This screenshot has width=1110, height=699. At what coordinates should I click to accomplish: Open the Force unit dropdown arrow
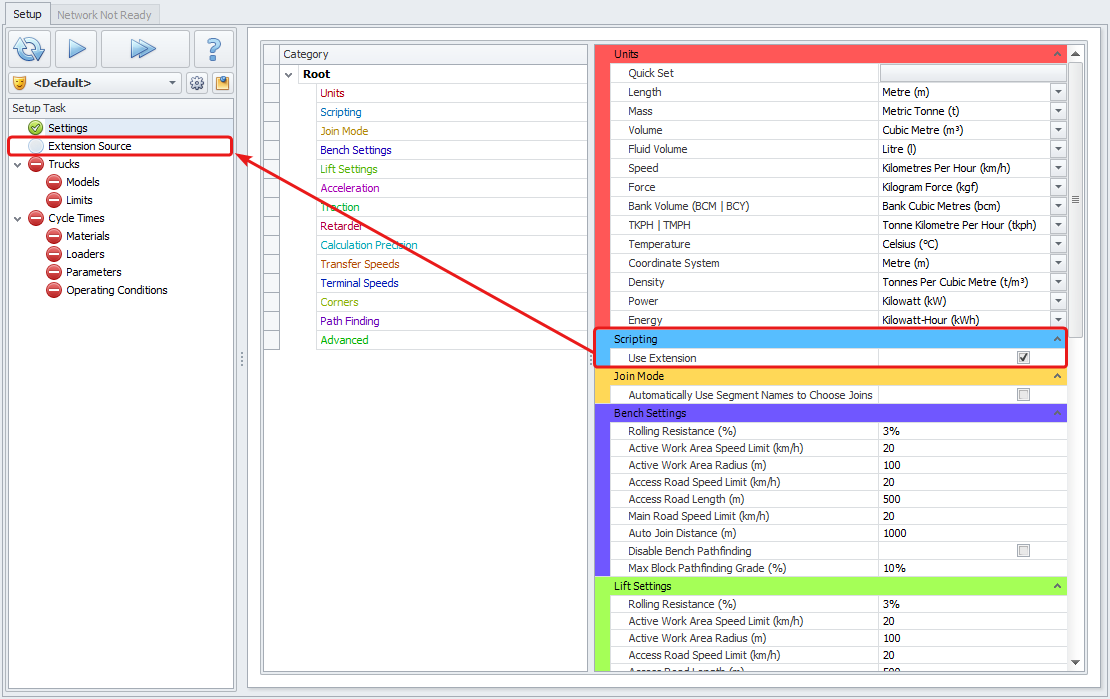point(1058,187)
